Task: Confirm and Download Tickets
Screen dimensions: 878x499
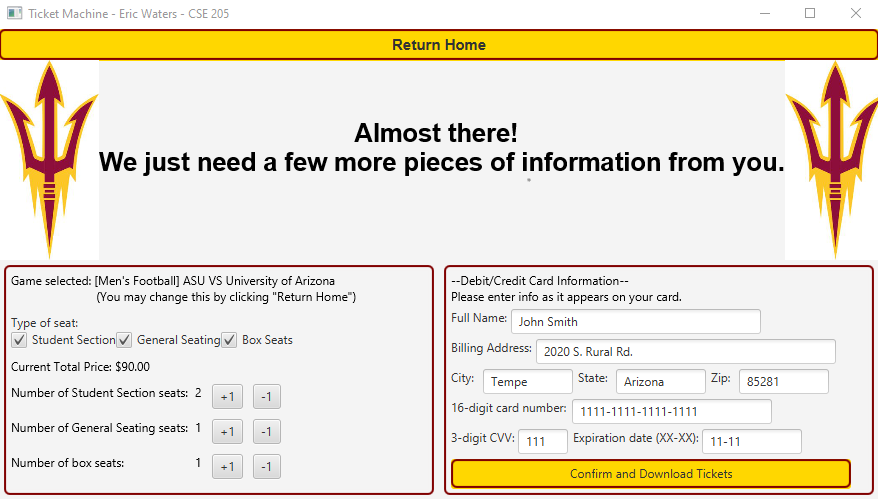Action: (651, 474)
